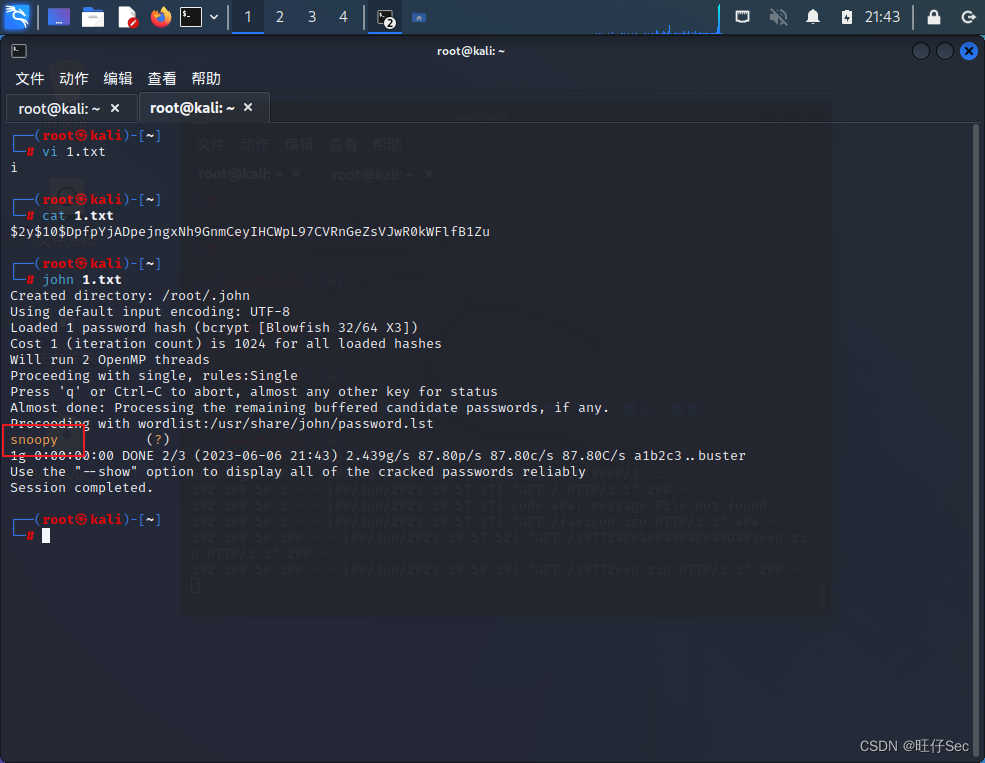Screen dimensions: 985x763
Task: Open the logout session icon
Action: tap(968, 17)
